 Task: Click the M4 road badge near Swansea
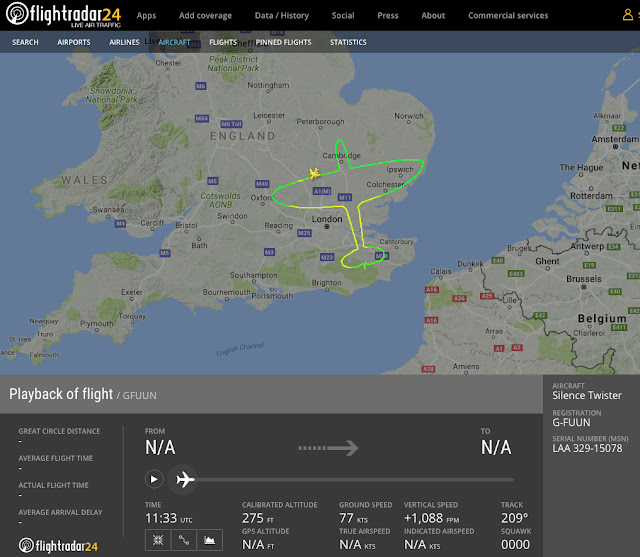pyautogui.click(x=120, y=224)
